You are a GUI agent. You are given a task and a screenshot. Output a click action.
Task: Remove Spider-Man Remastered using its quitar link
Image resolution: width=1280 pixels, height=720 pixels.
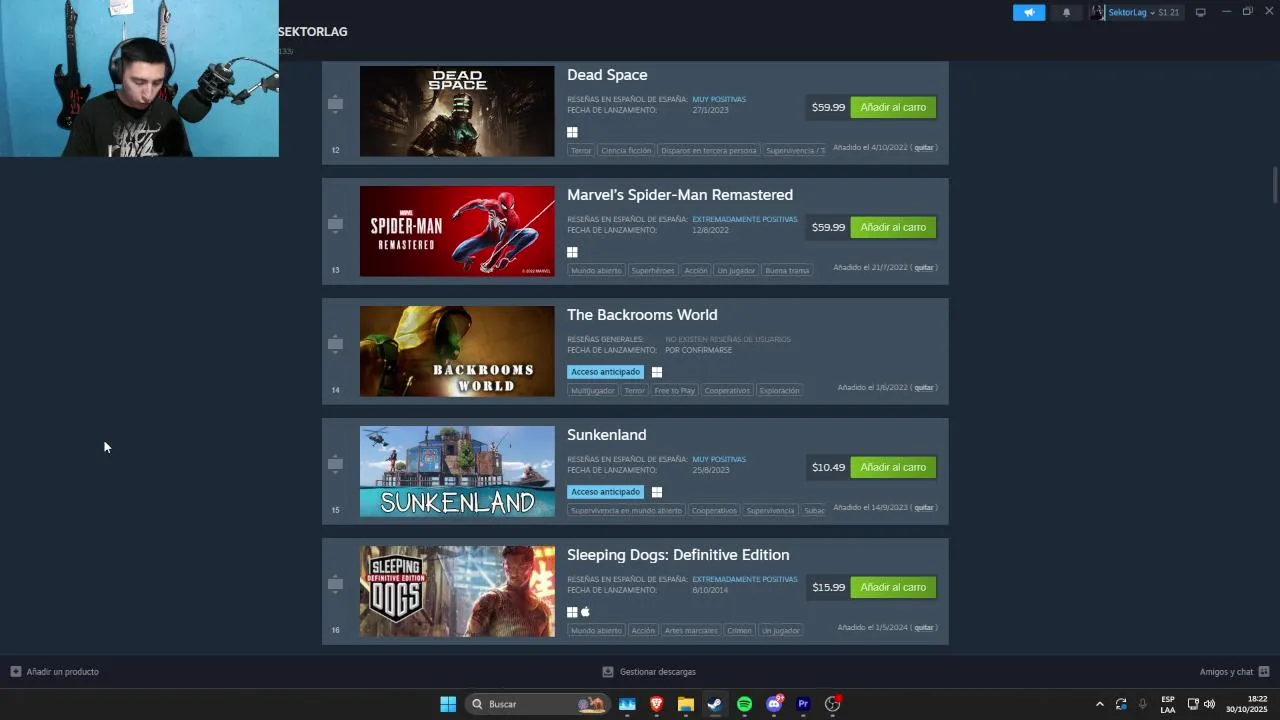924,268
